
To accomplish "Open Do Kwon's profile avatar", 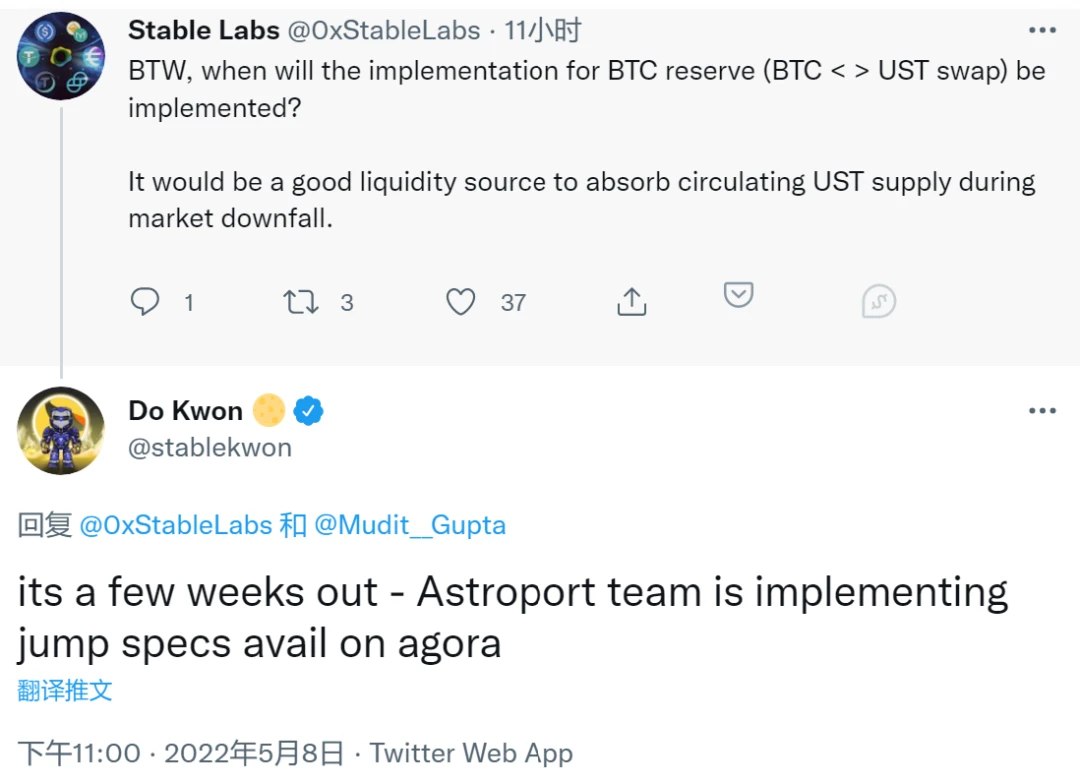I will click(x=61, y=430).
